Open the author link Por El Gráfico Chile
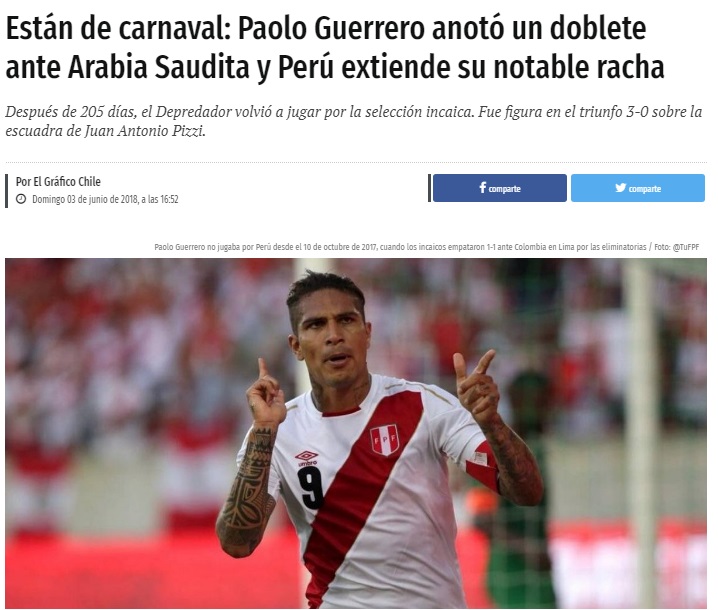The image size is (718, 610). 58,182
